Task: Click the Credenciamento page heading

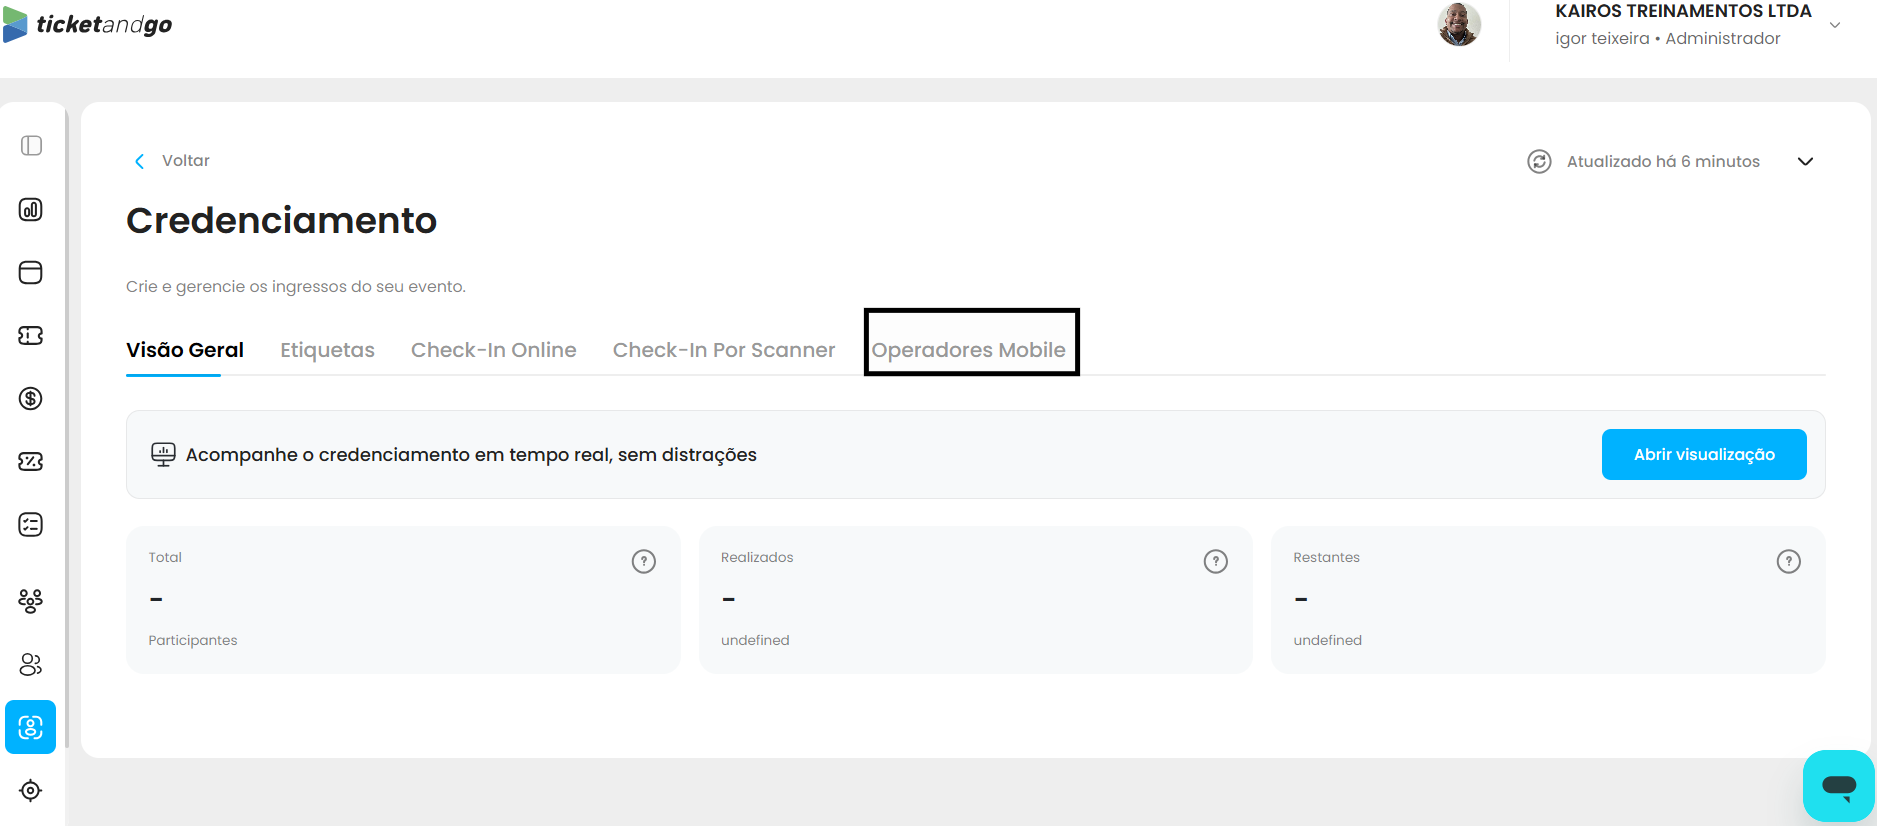Action: [x=282, y=220]
